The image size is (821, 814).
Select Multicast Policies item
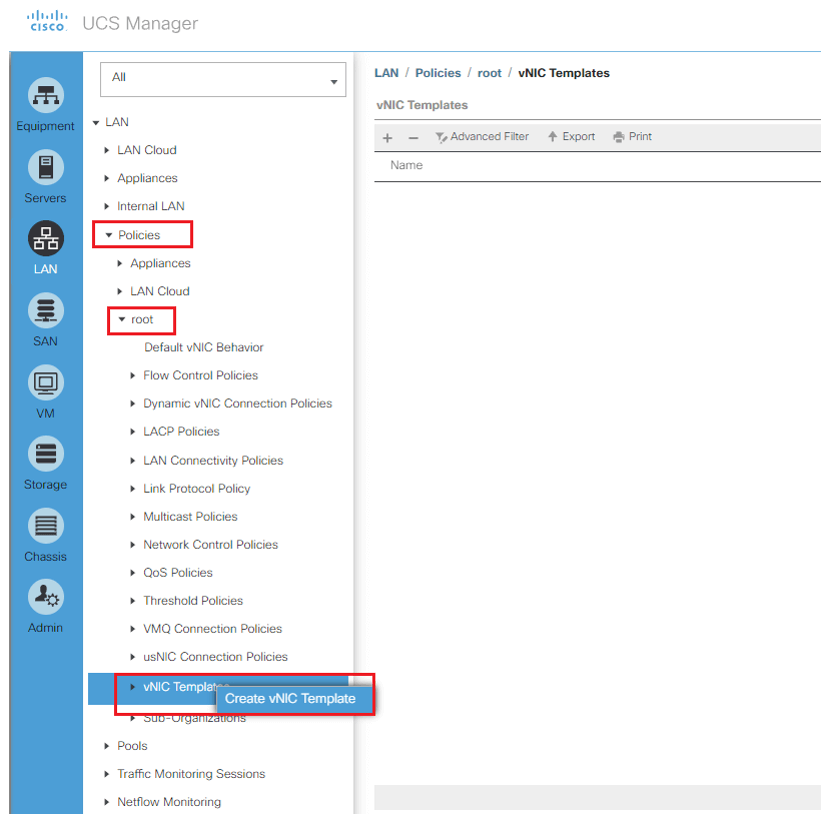point(190,517)
